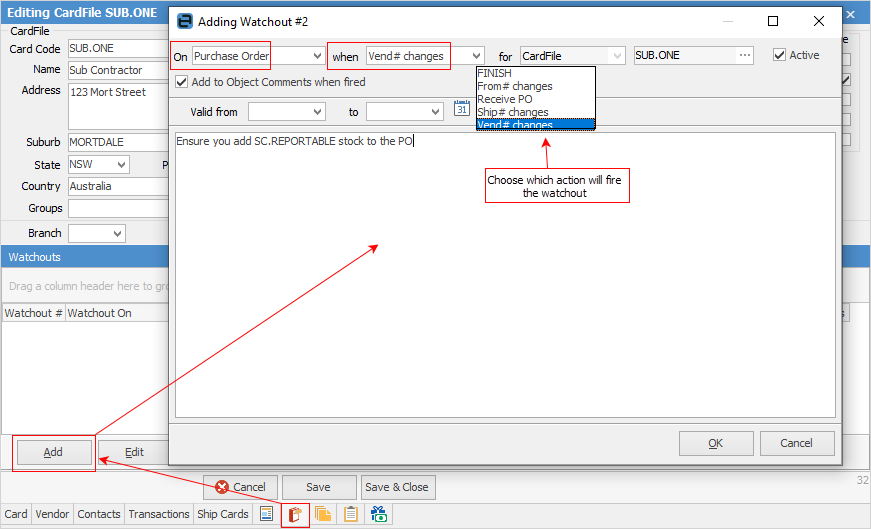Click the Card Code field SUB.ONE
This screenshot has height=529, width=871.
118,48
